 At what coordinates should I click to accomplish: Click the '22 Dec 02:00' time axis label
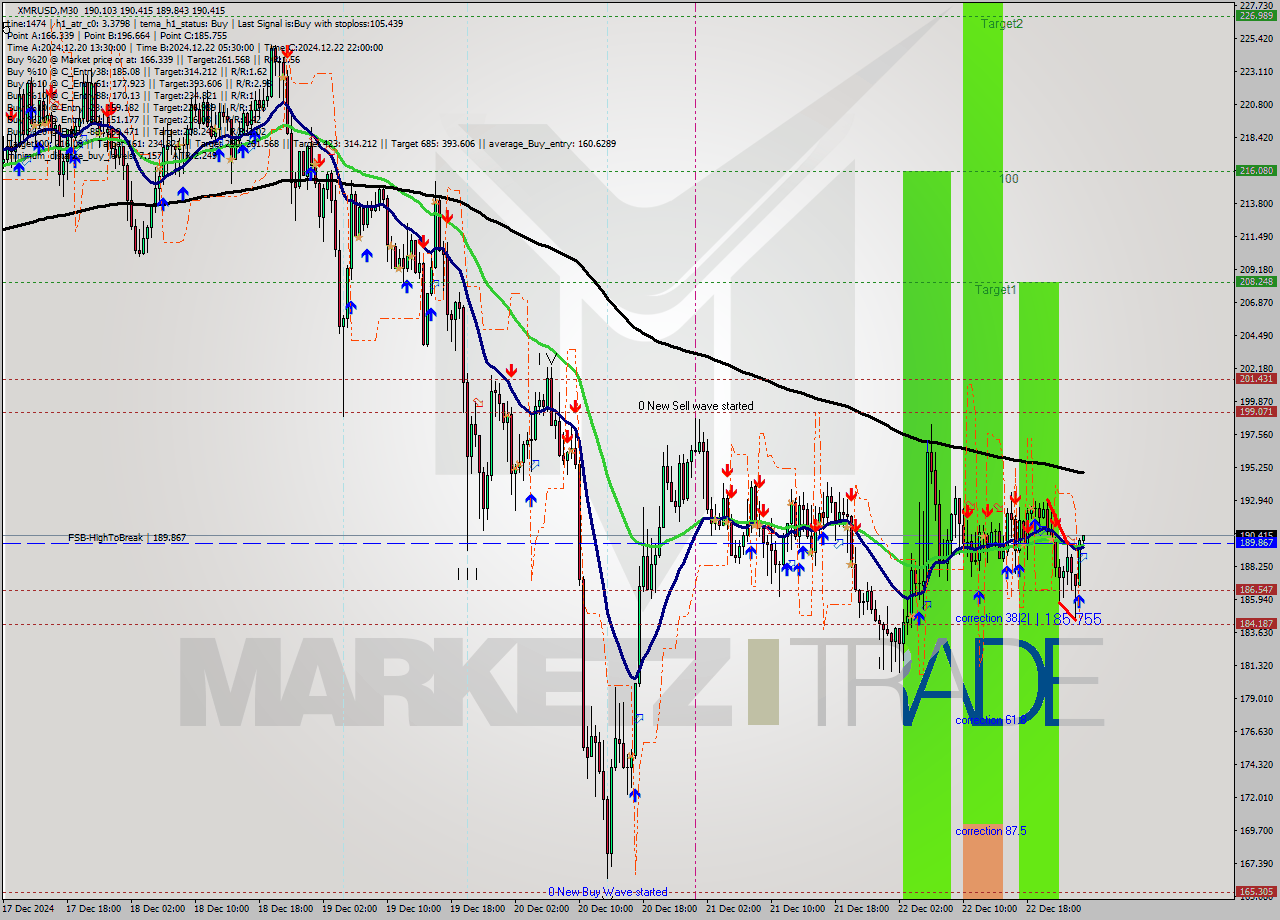(927, 910)
